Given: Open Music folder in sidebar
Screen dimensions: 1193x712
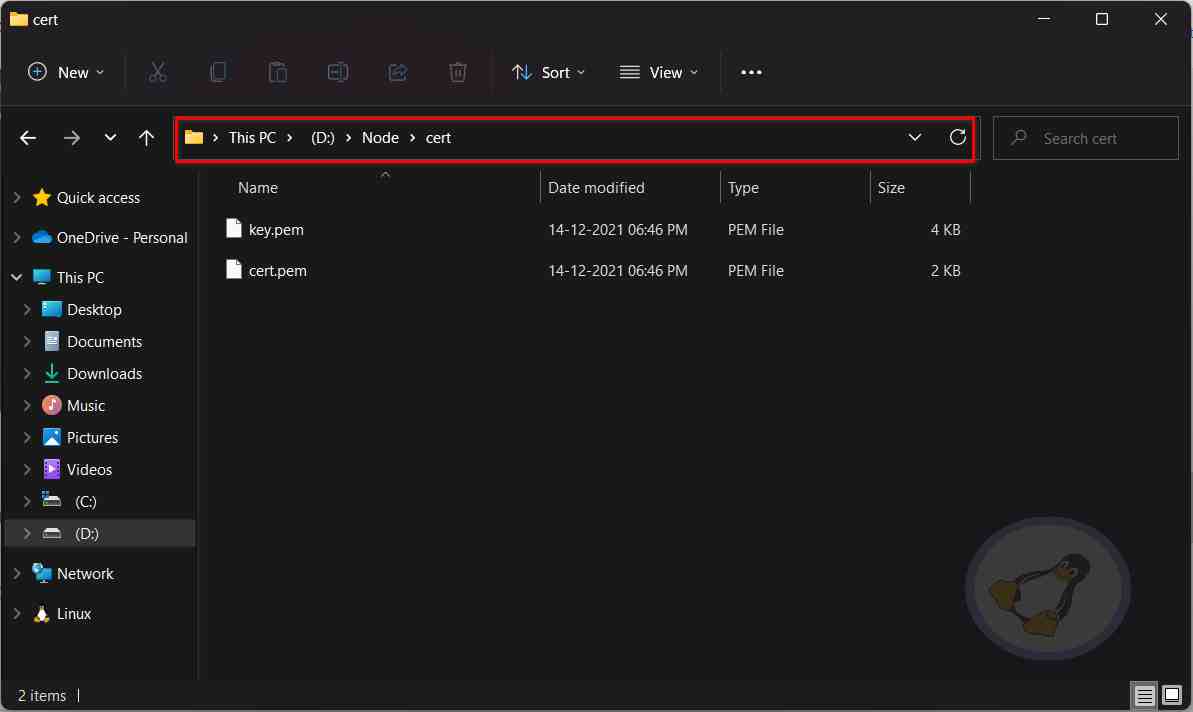Looking at the screenshot, I should 85,405.
